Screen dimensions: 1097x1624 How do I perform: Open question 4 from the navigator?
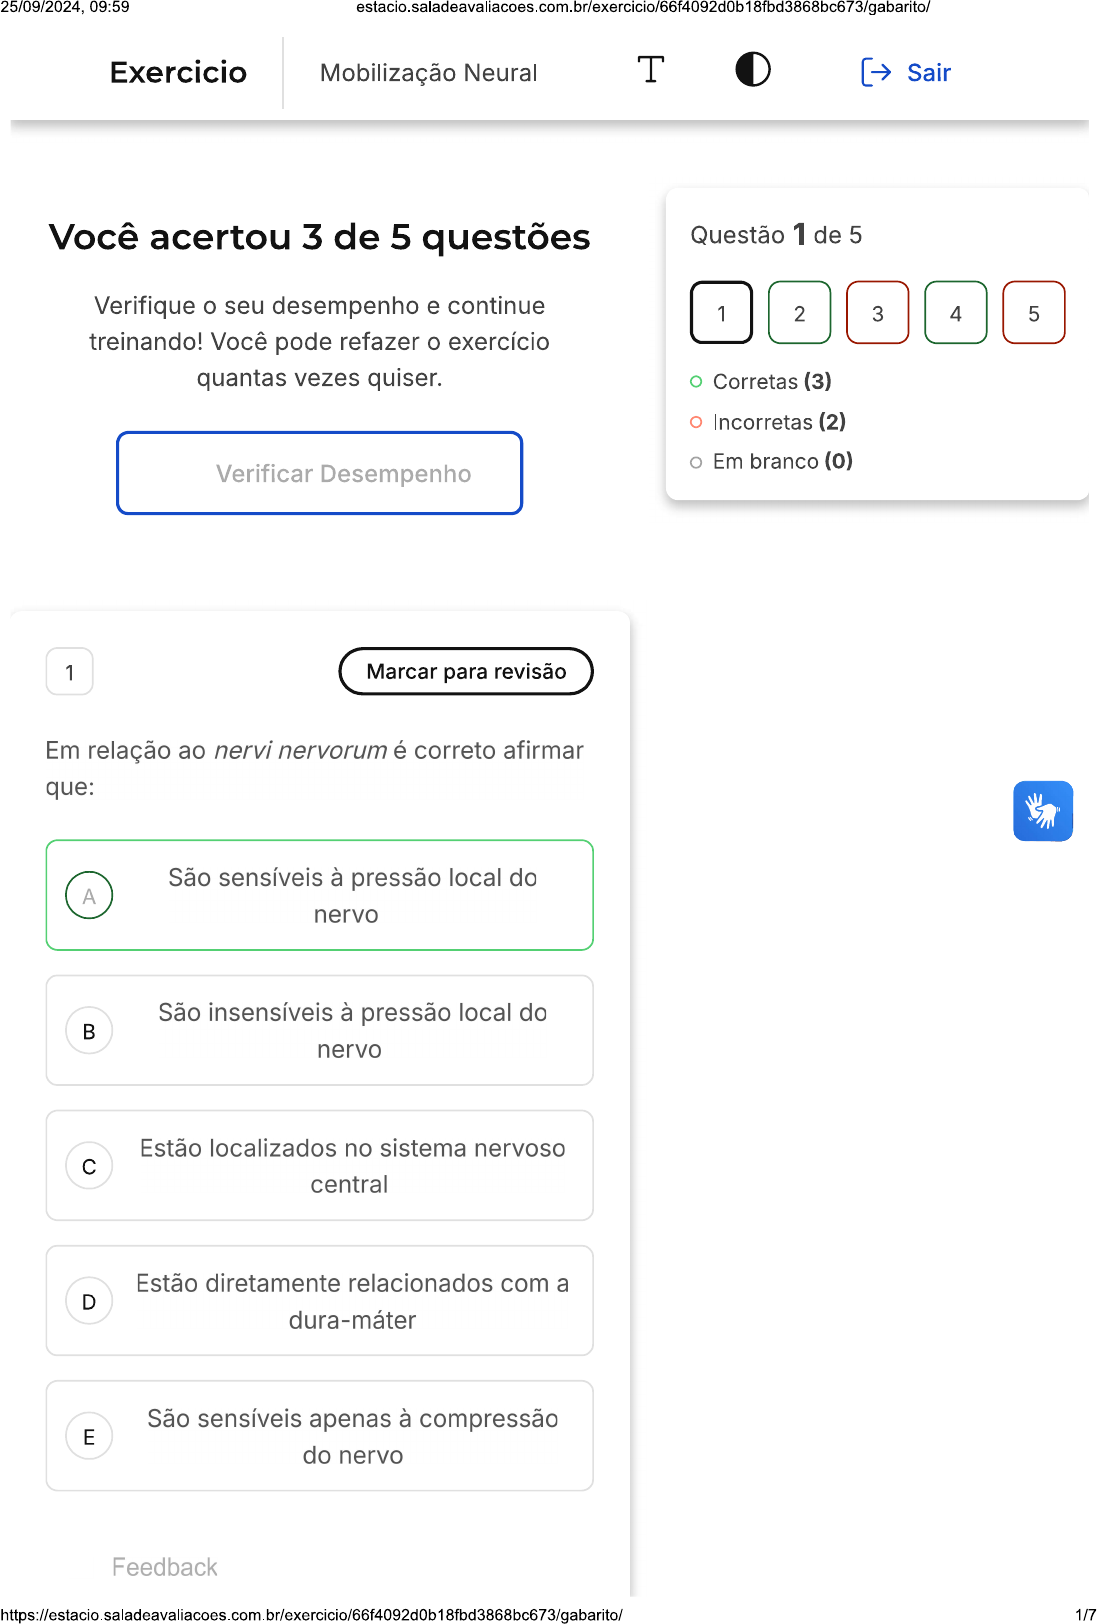(x=955, y=313)
